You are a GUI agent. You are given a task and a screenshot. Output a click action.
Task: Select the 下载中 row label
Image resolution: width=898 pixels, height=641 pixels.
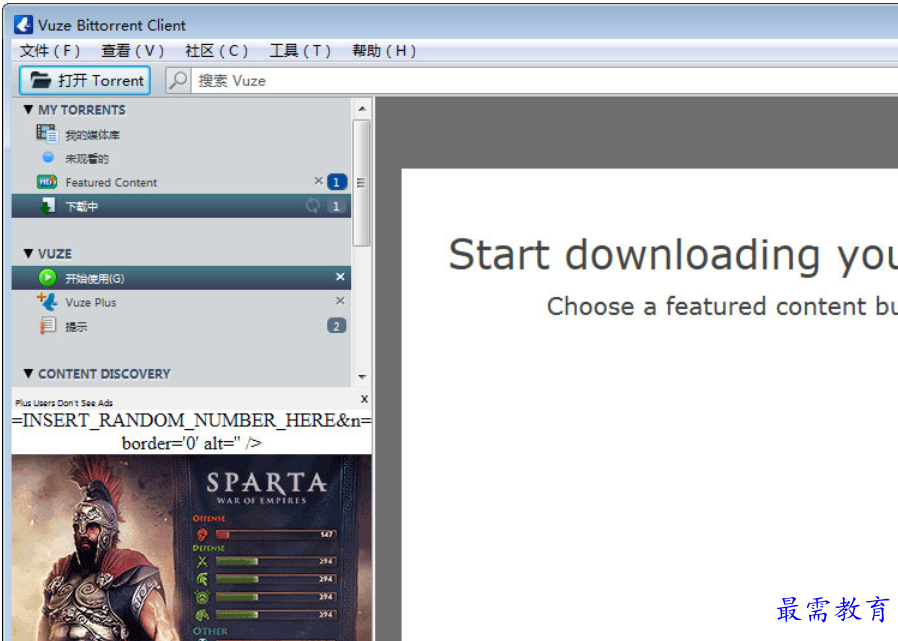coord(81,207)
